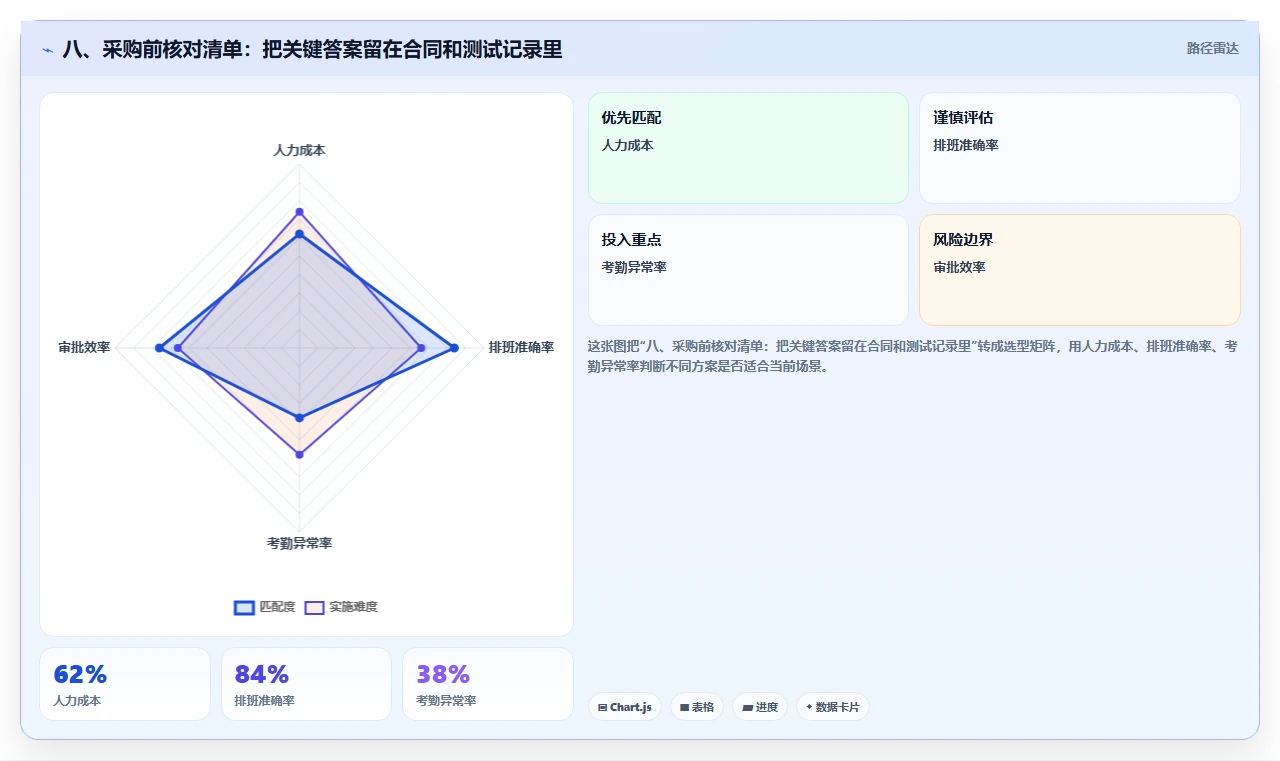The width and height of the screenshot is (1280, 761).
Task: Select the 投入重点 card
Action: [x=748, y=270]
